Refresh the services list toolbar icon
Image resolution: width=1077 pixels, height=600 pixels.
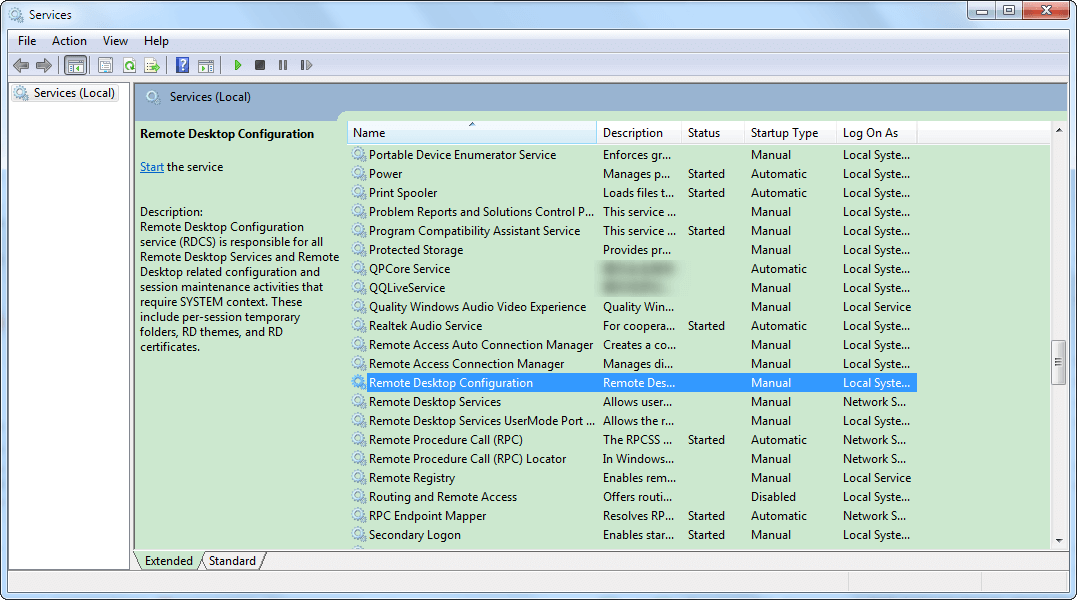click(129, 65)
